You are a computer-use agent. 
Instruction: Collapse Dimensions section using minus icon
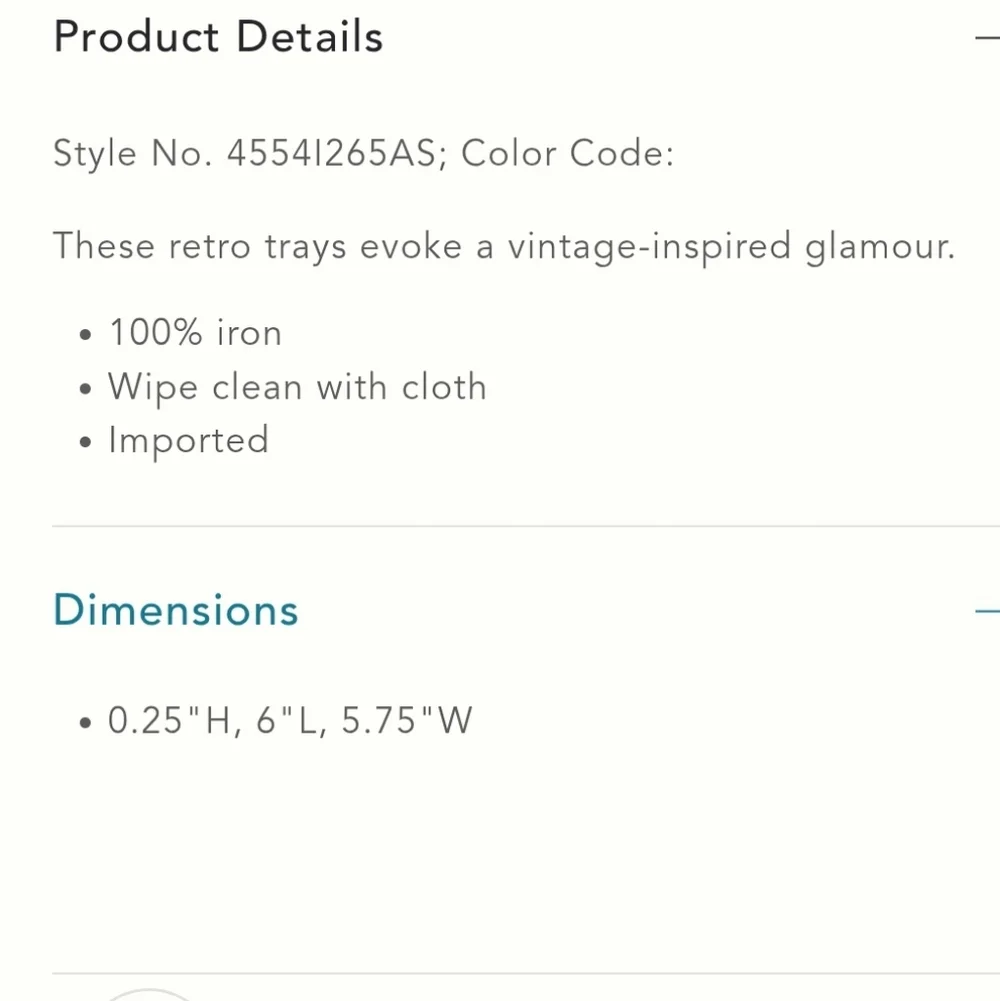pyautogui.click(x=987, y=612)
